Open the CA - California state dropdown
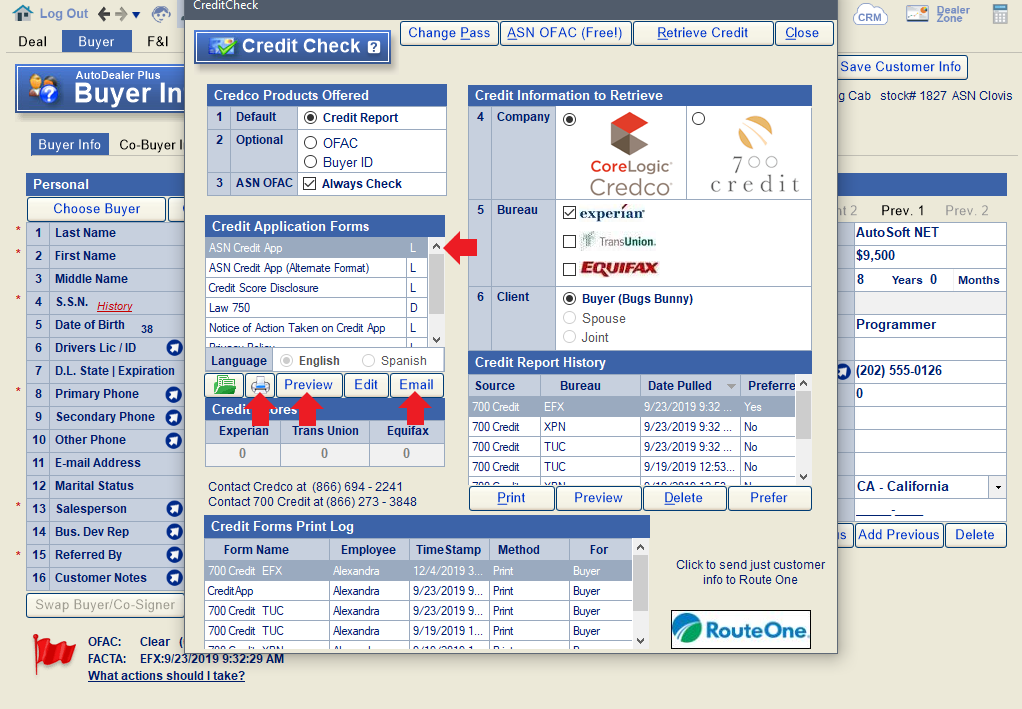This screenshot has width=1022, height=709. [x=997, y=487]
